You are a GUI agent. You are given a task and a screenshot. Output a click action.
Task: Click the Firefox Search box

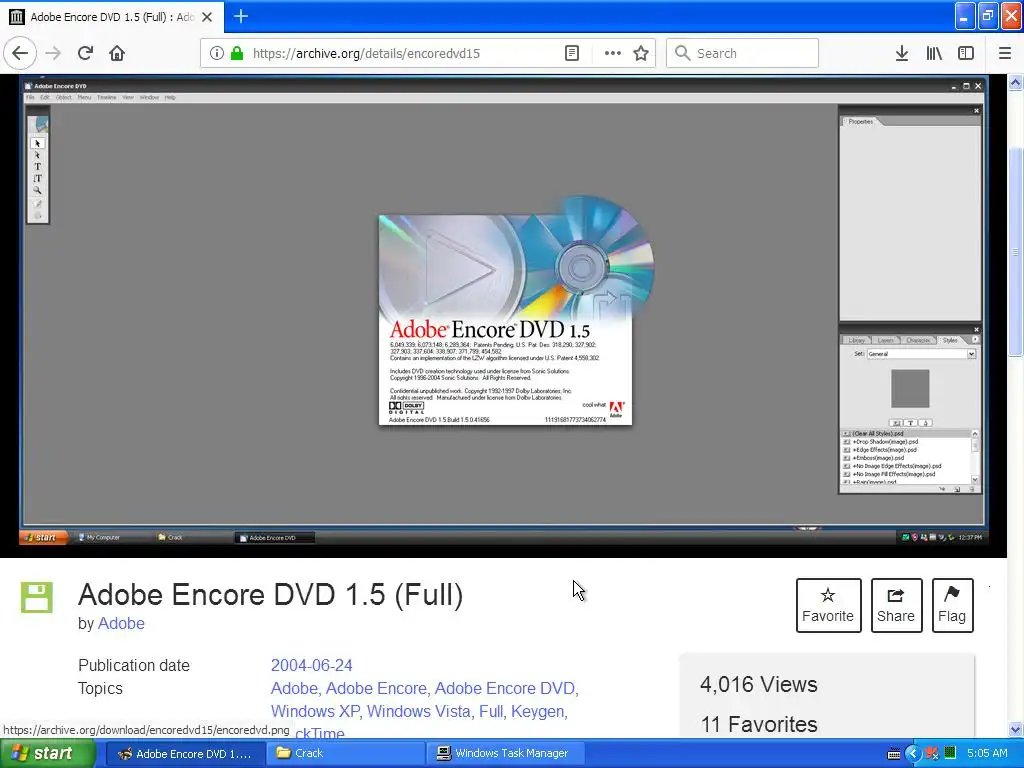coord(742,54)
